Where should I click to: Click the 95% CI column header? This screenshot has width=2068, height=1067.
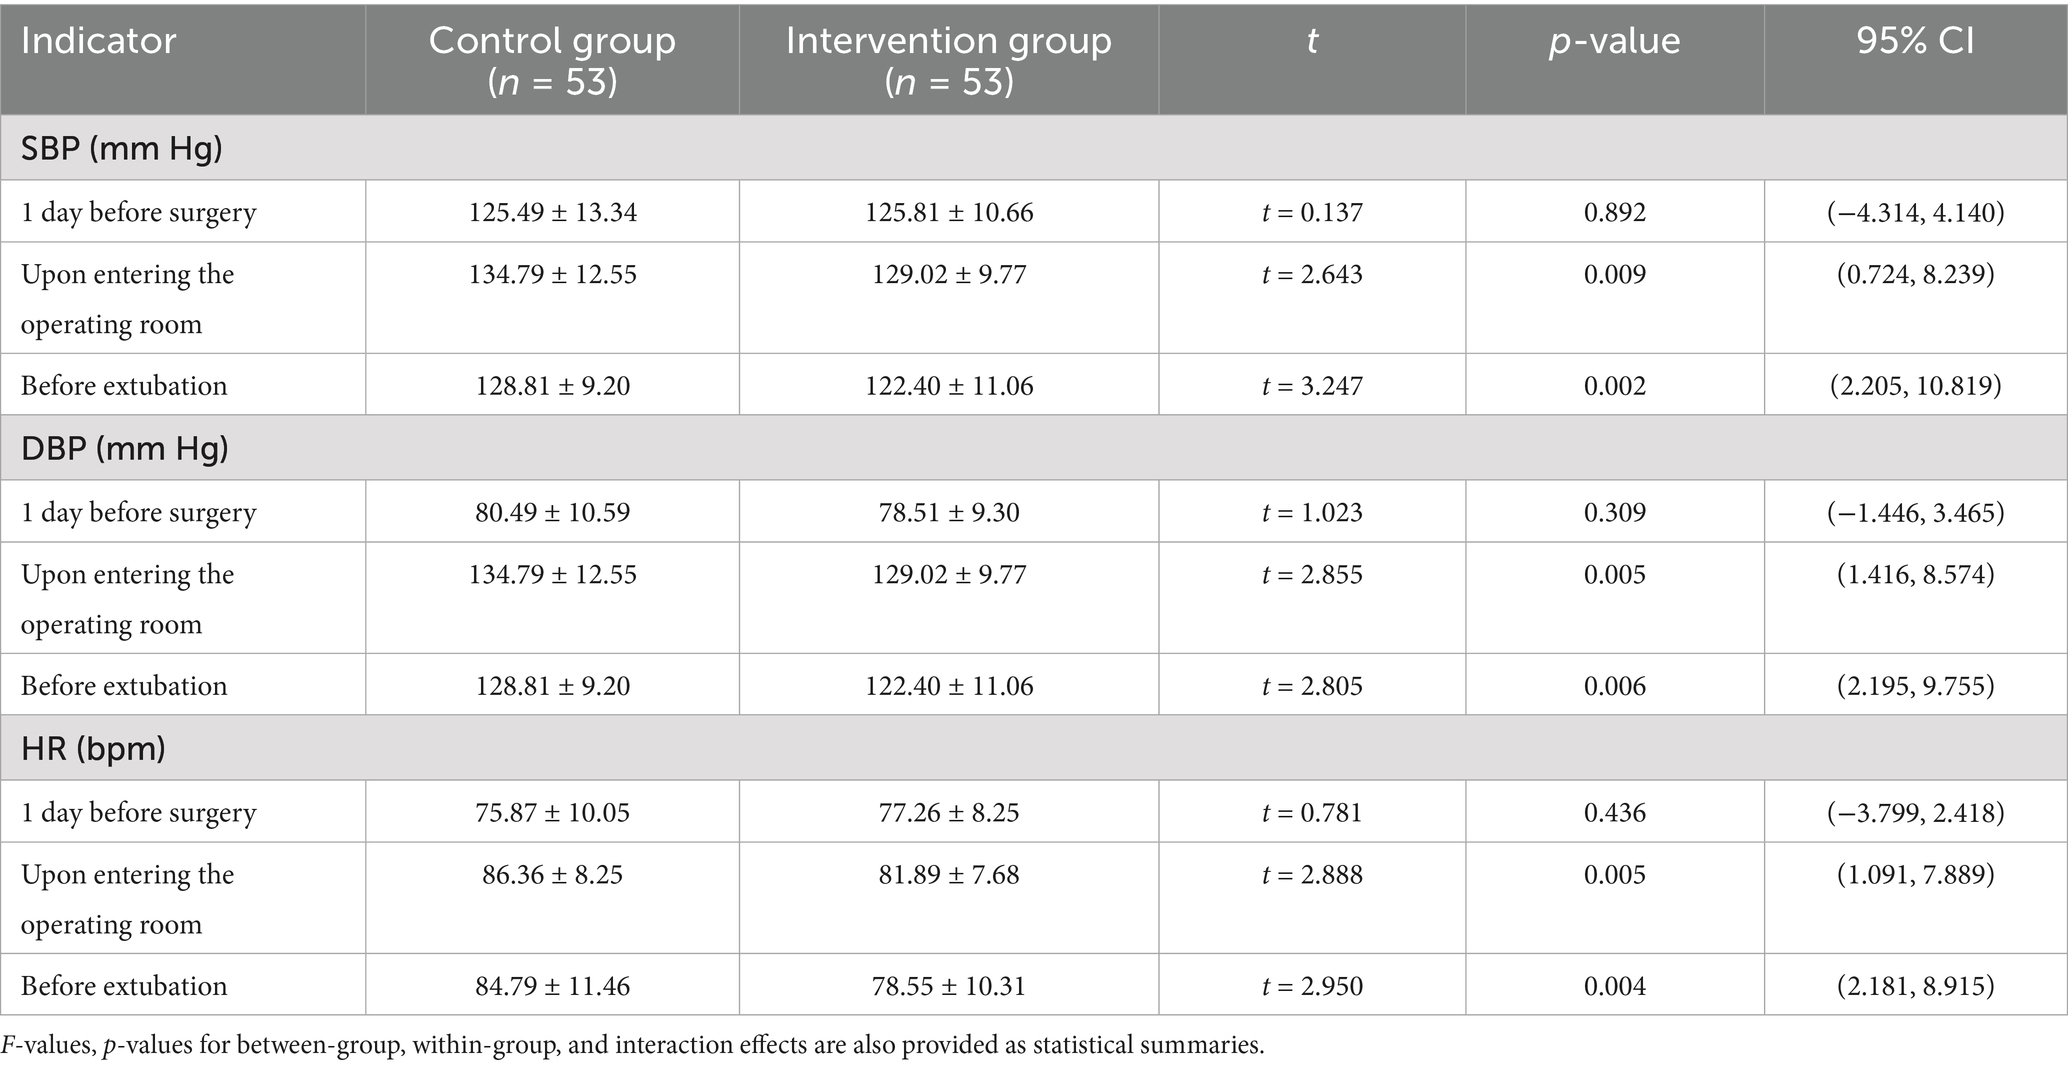click(1915, 41)
